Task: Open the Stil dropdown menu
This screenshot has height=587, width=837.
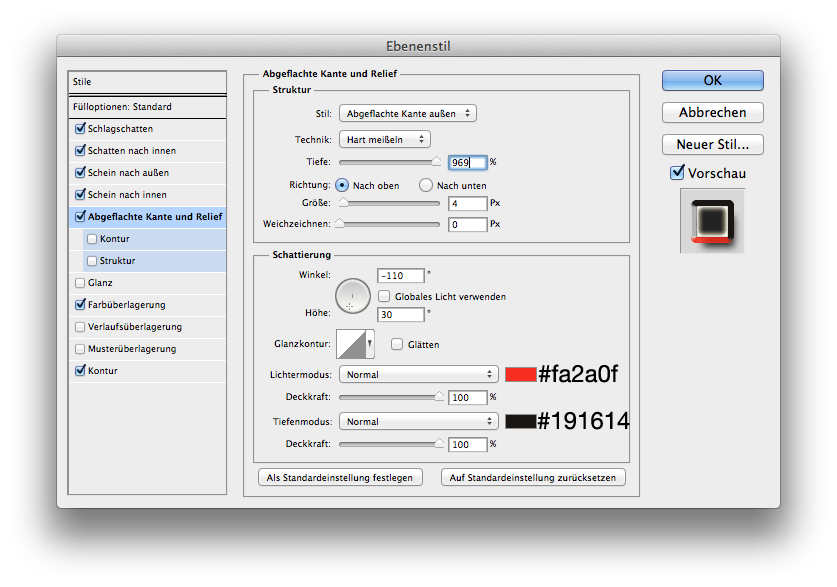Action: pyautogui.click(x=407, y=114)
